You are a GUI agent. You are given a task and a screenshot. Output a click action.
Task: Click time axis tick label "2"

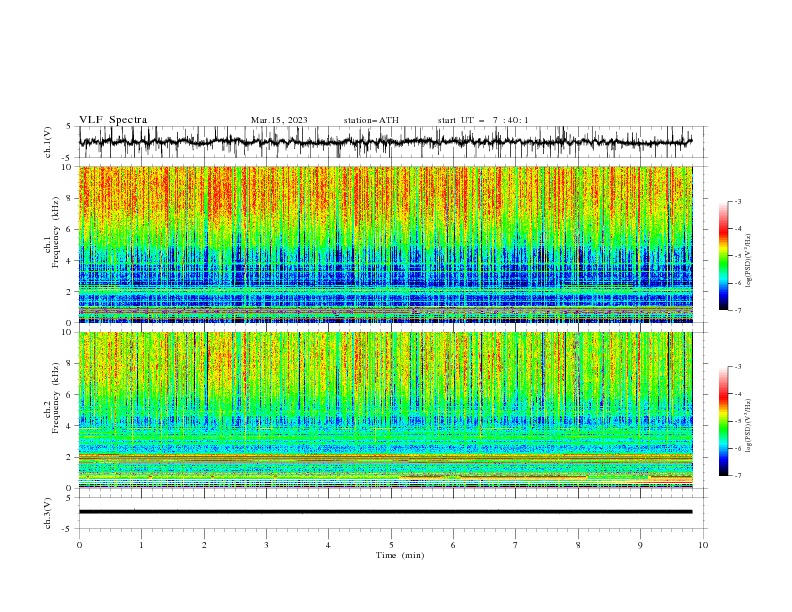[x=204, y=545]
